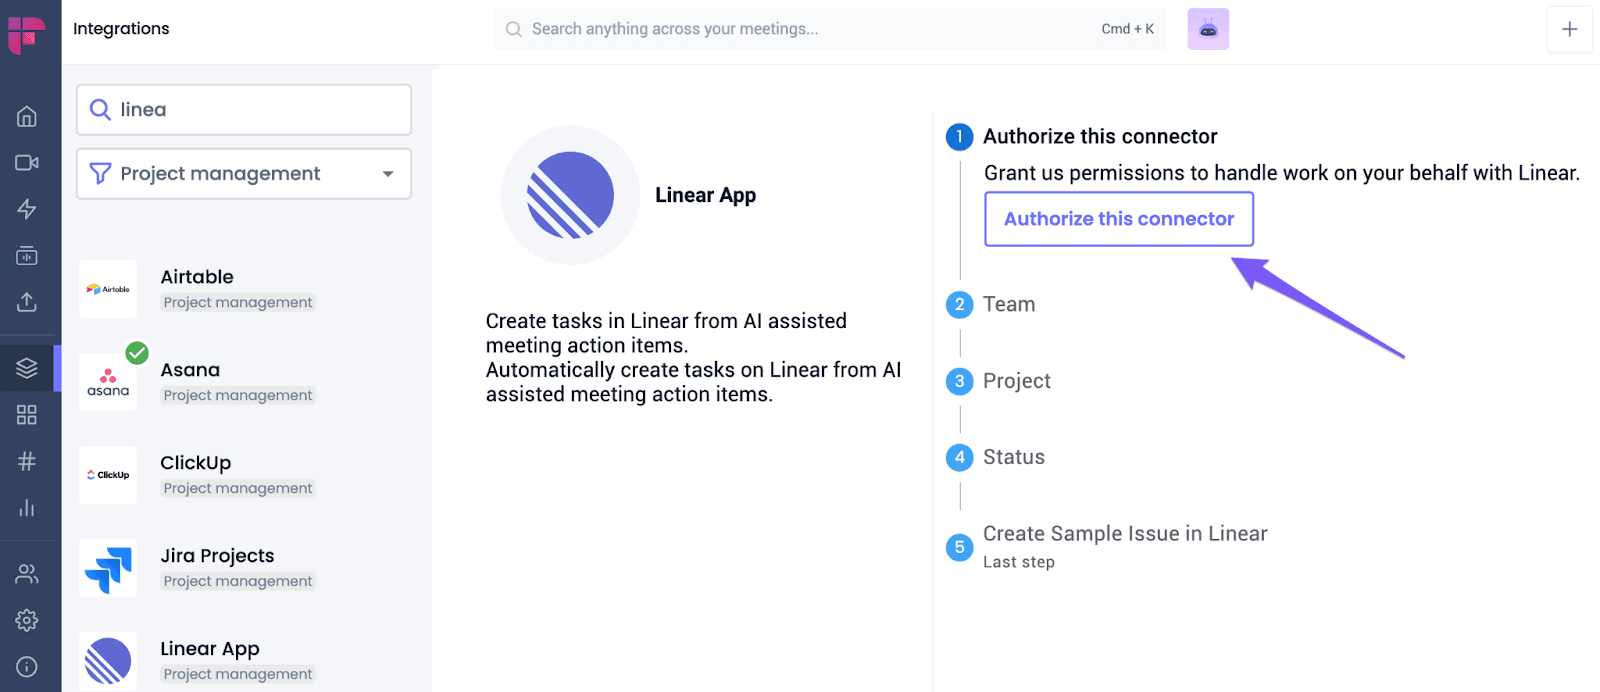Viewport: 1600px width, 692px height.
Task: Click the Airtable logo thumbnail
Action: tap(108, 289)
